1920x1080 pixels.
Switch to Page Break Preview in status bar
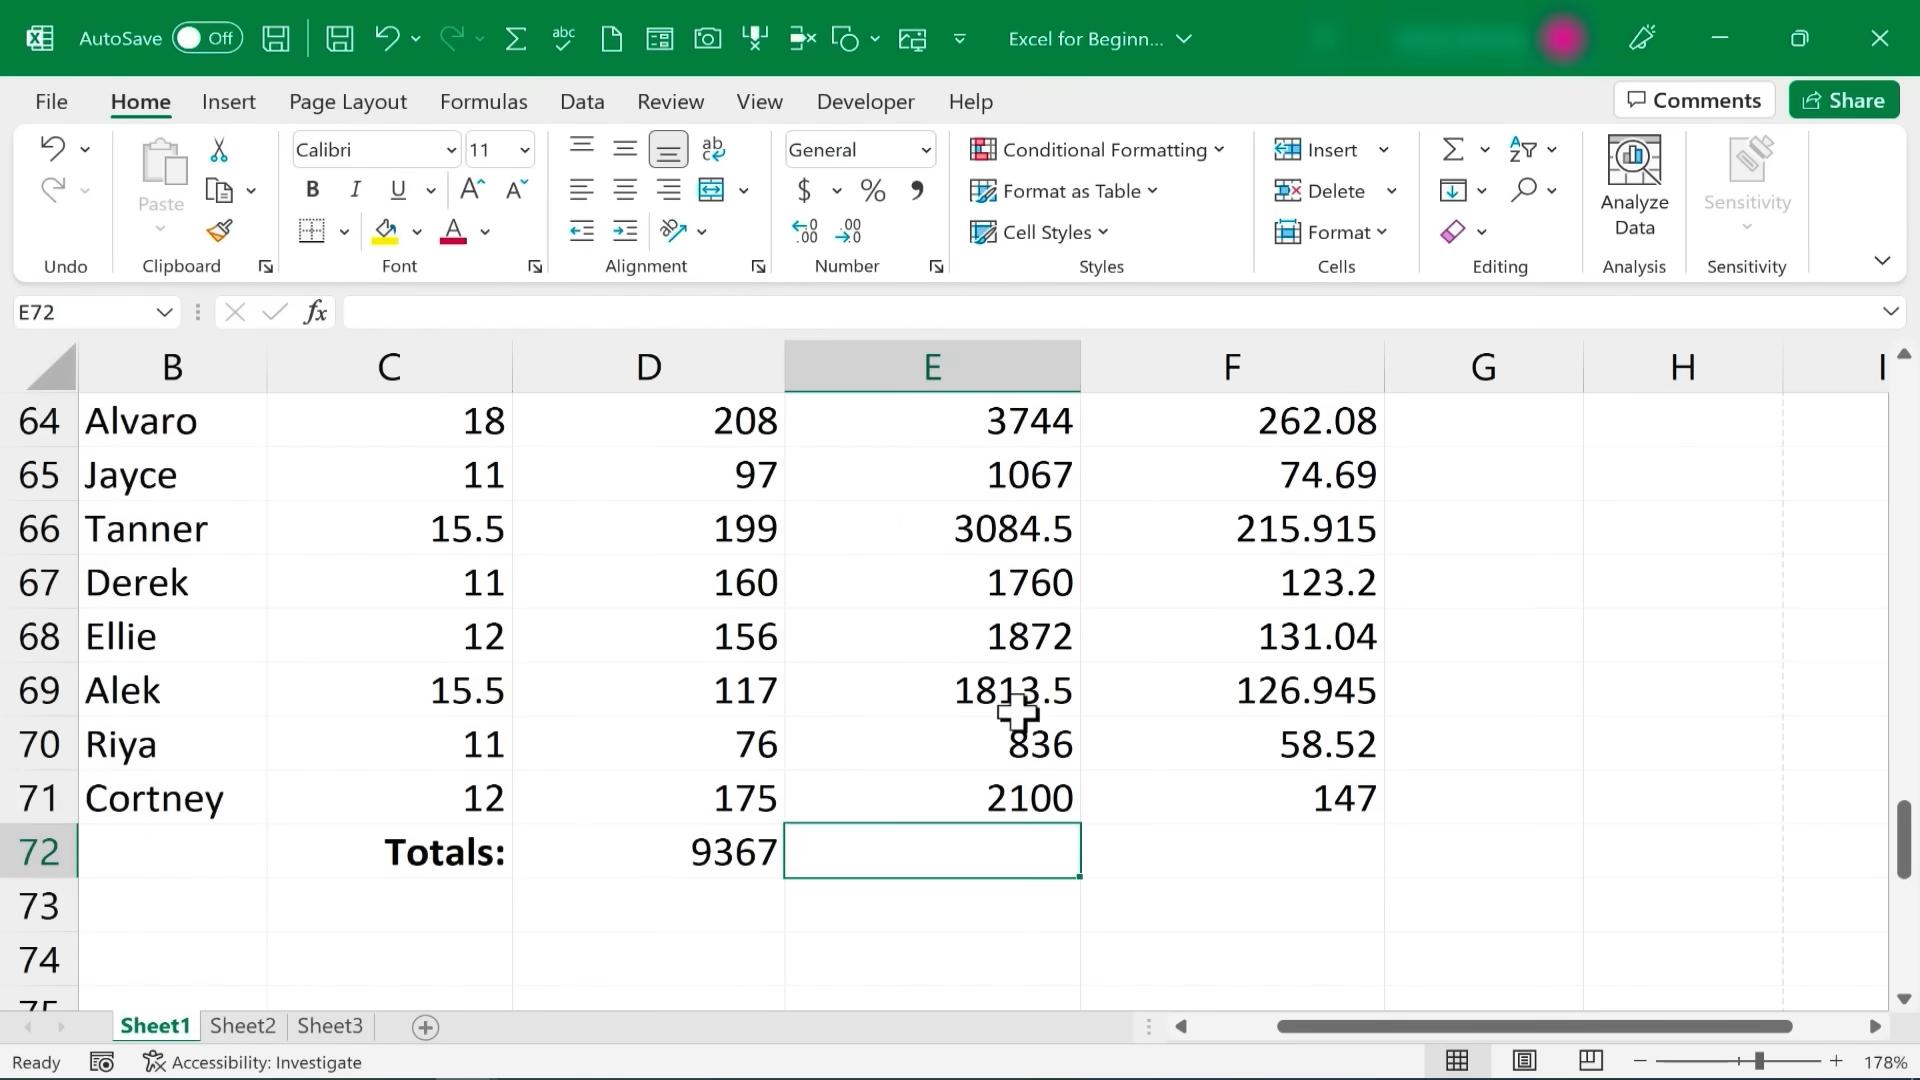coord(1591,1061)
